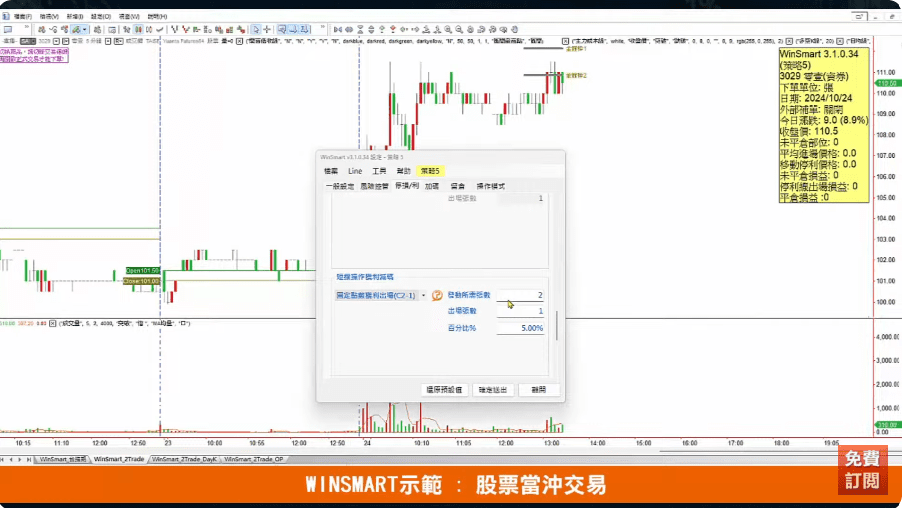Open the 檔案 menu in WinSmart dialog
902x508 pixels.
tap(331, 171)
